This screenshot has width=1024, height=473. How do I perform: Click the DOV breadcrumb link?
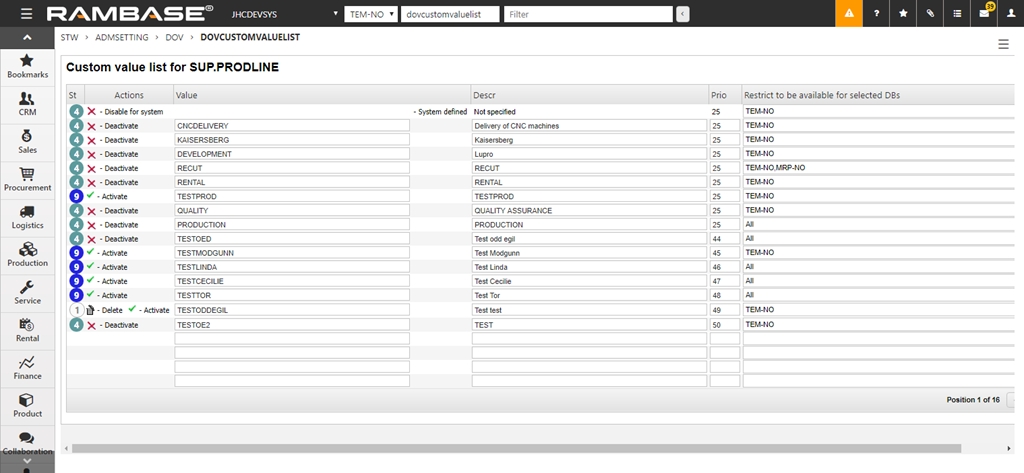click(174, 37)
